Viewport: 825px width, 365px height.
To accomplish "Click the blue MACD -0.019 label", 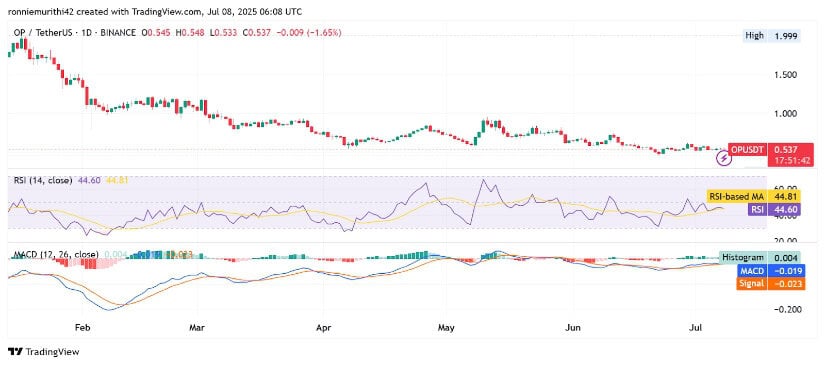I will tap(771, 271).
